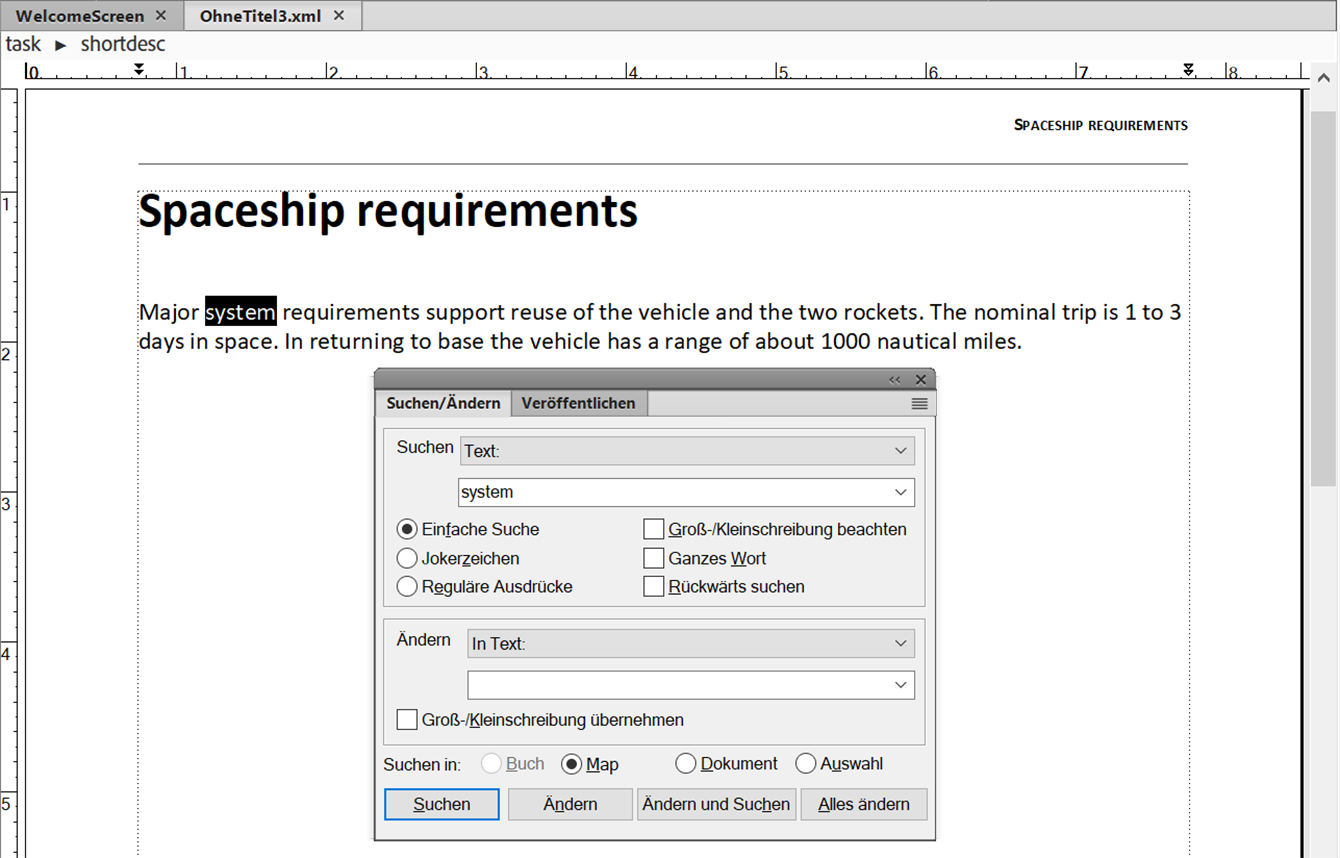Tick Groß-/Kleinschreibung beachten

point(654,529)
